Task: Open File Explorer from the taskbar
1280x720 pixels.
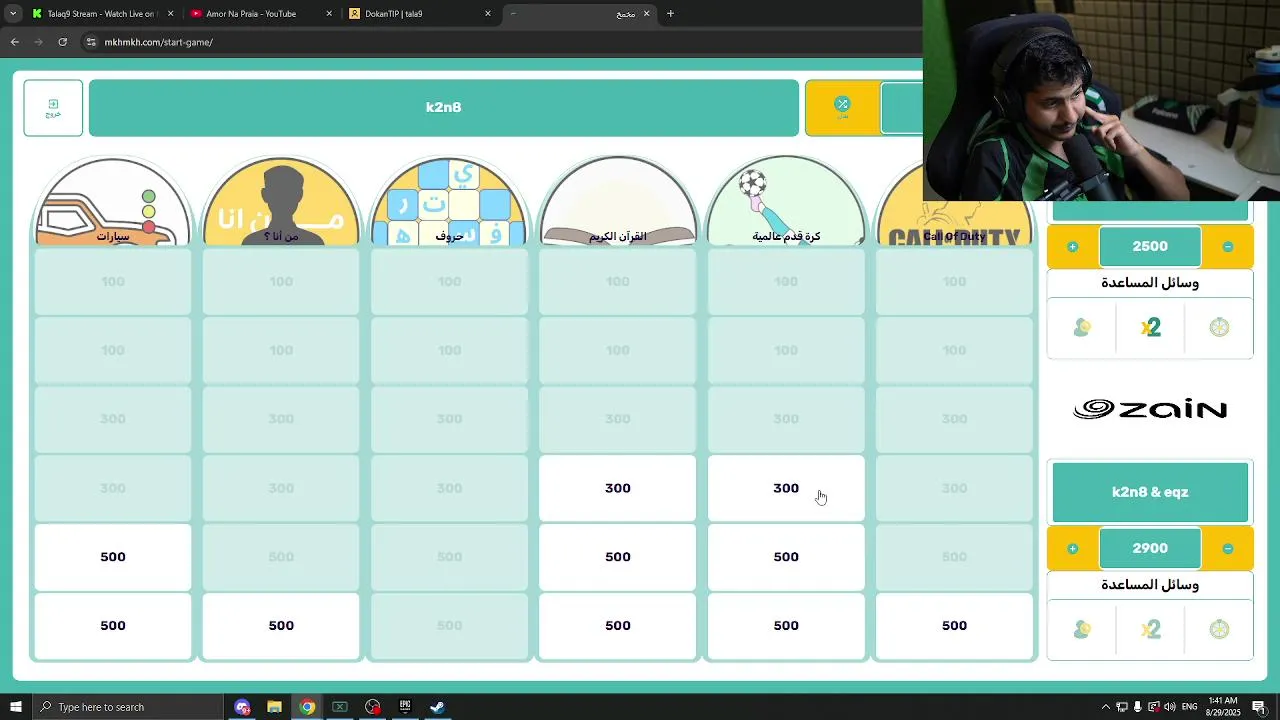Action: point(274,707)
